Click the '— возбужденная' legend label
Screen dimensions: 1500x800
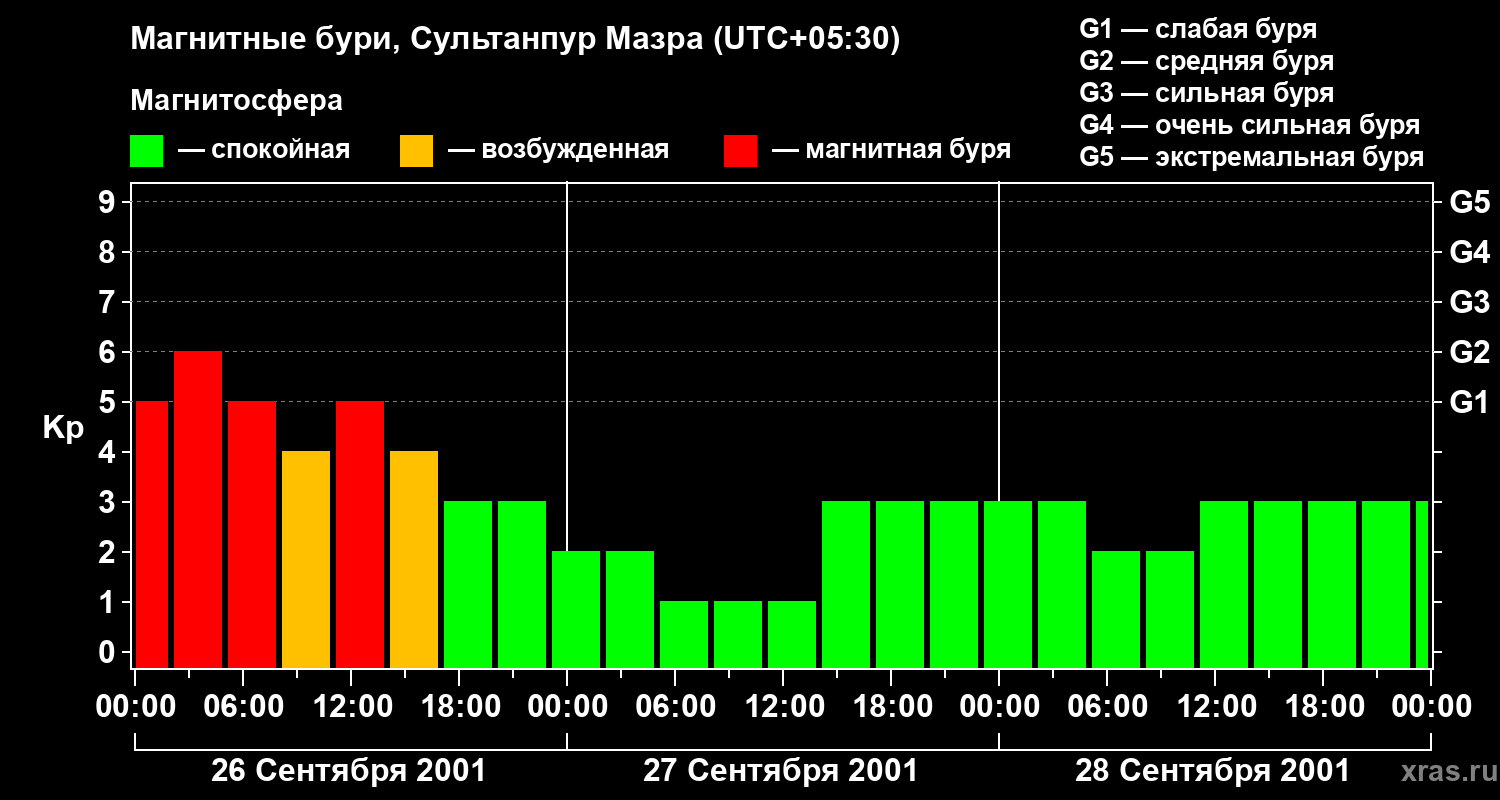(x=558, y=151)
